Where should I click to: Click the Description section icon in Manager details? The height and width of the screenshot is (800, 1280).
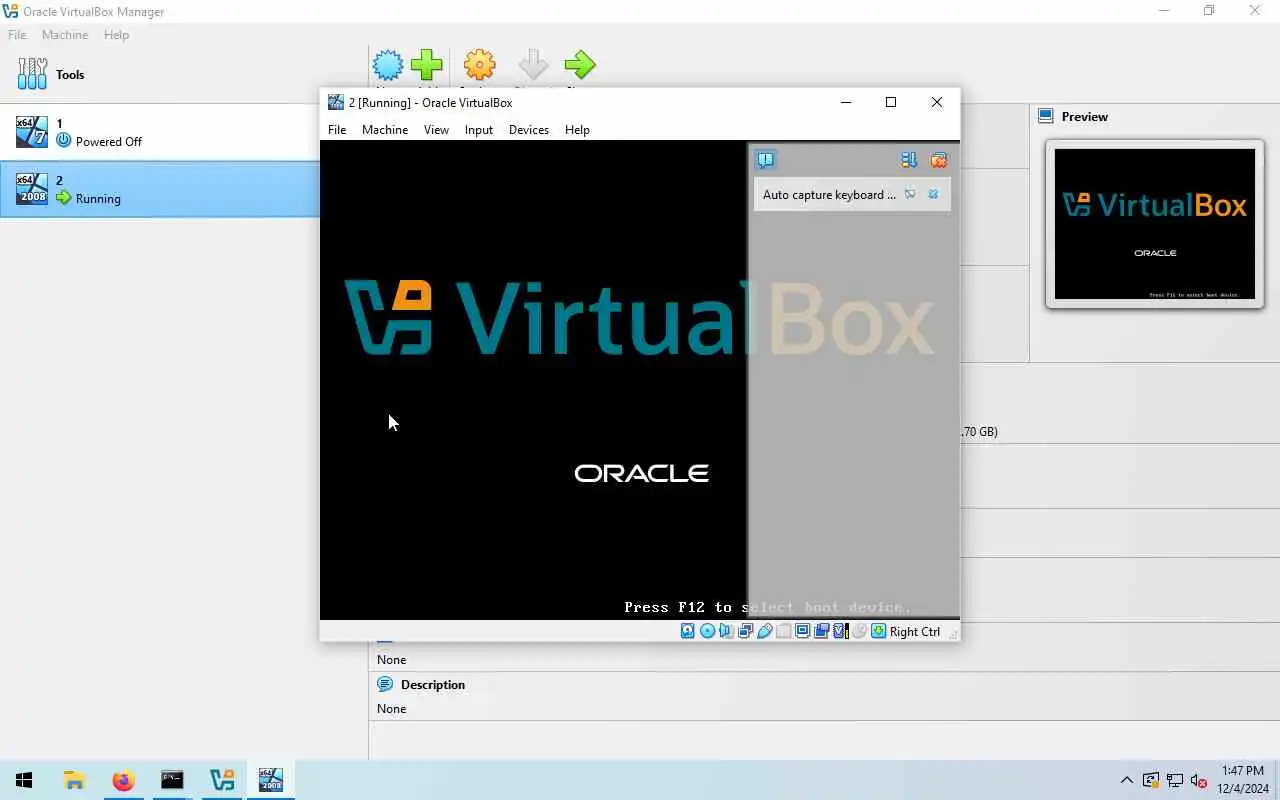pos(385,685)
